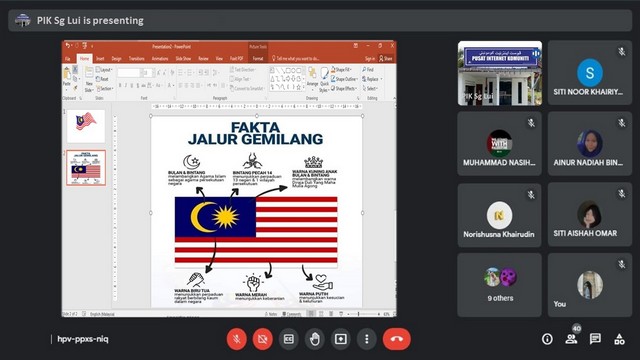Select the SITI AISHAH OMAR tile

pos(590,215)
